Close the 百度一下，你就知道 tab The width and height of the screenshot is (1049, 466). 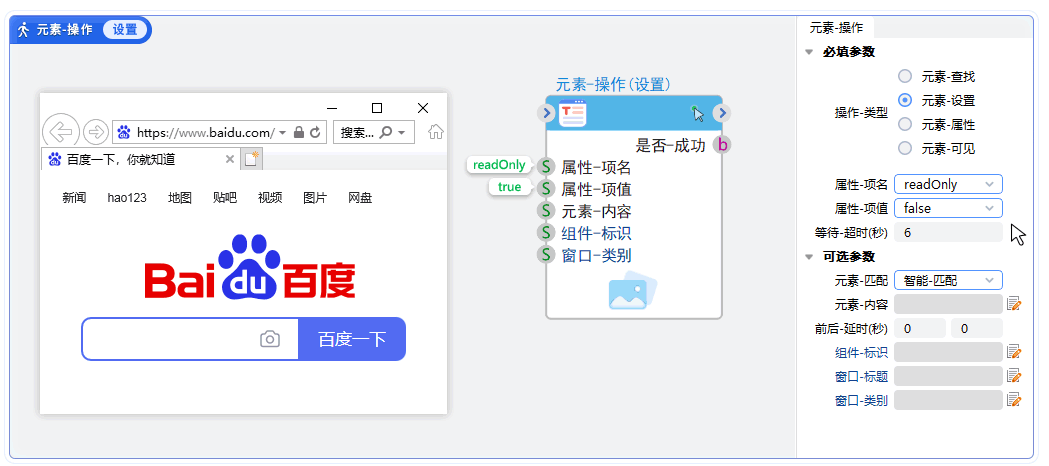pyautogui.click(x=229, y=159)
